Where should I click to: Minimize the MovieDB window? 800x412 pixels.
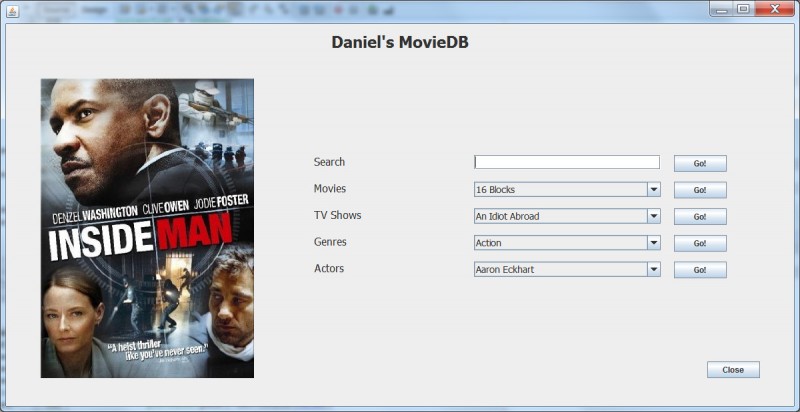point(721,9)
